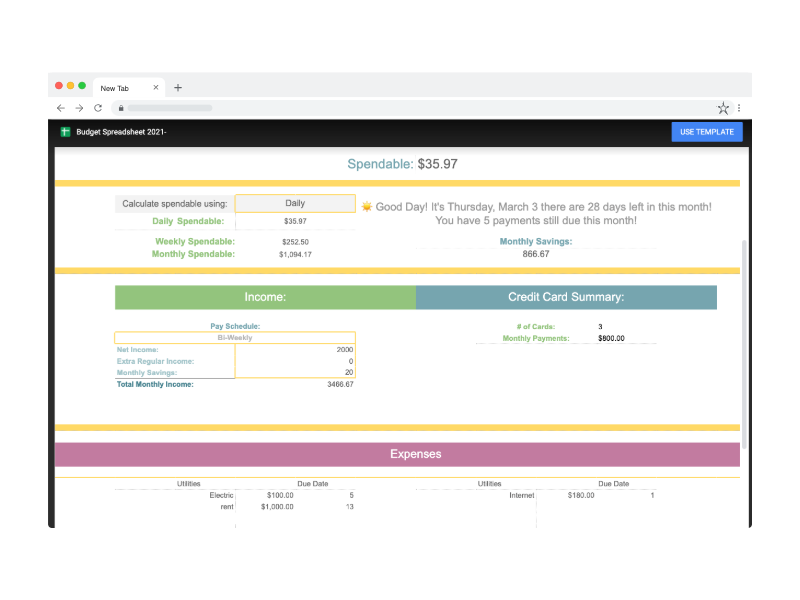Image resolution: width=800 pixels, height=600 pixels.
Task: Click the green Sheets icon
Action: (65, 132)
